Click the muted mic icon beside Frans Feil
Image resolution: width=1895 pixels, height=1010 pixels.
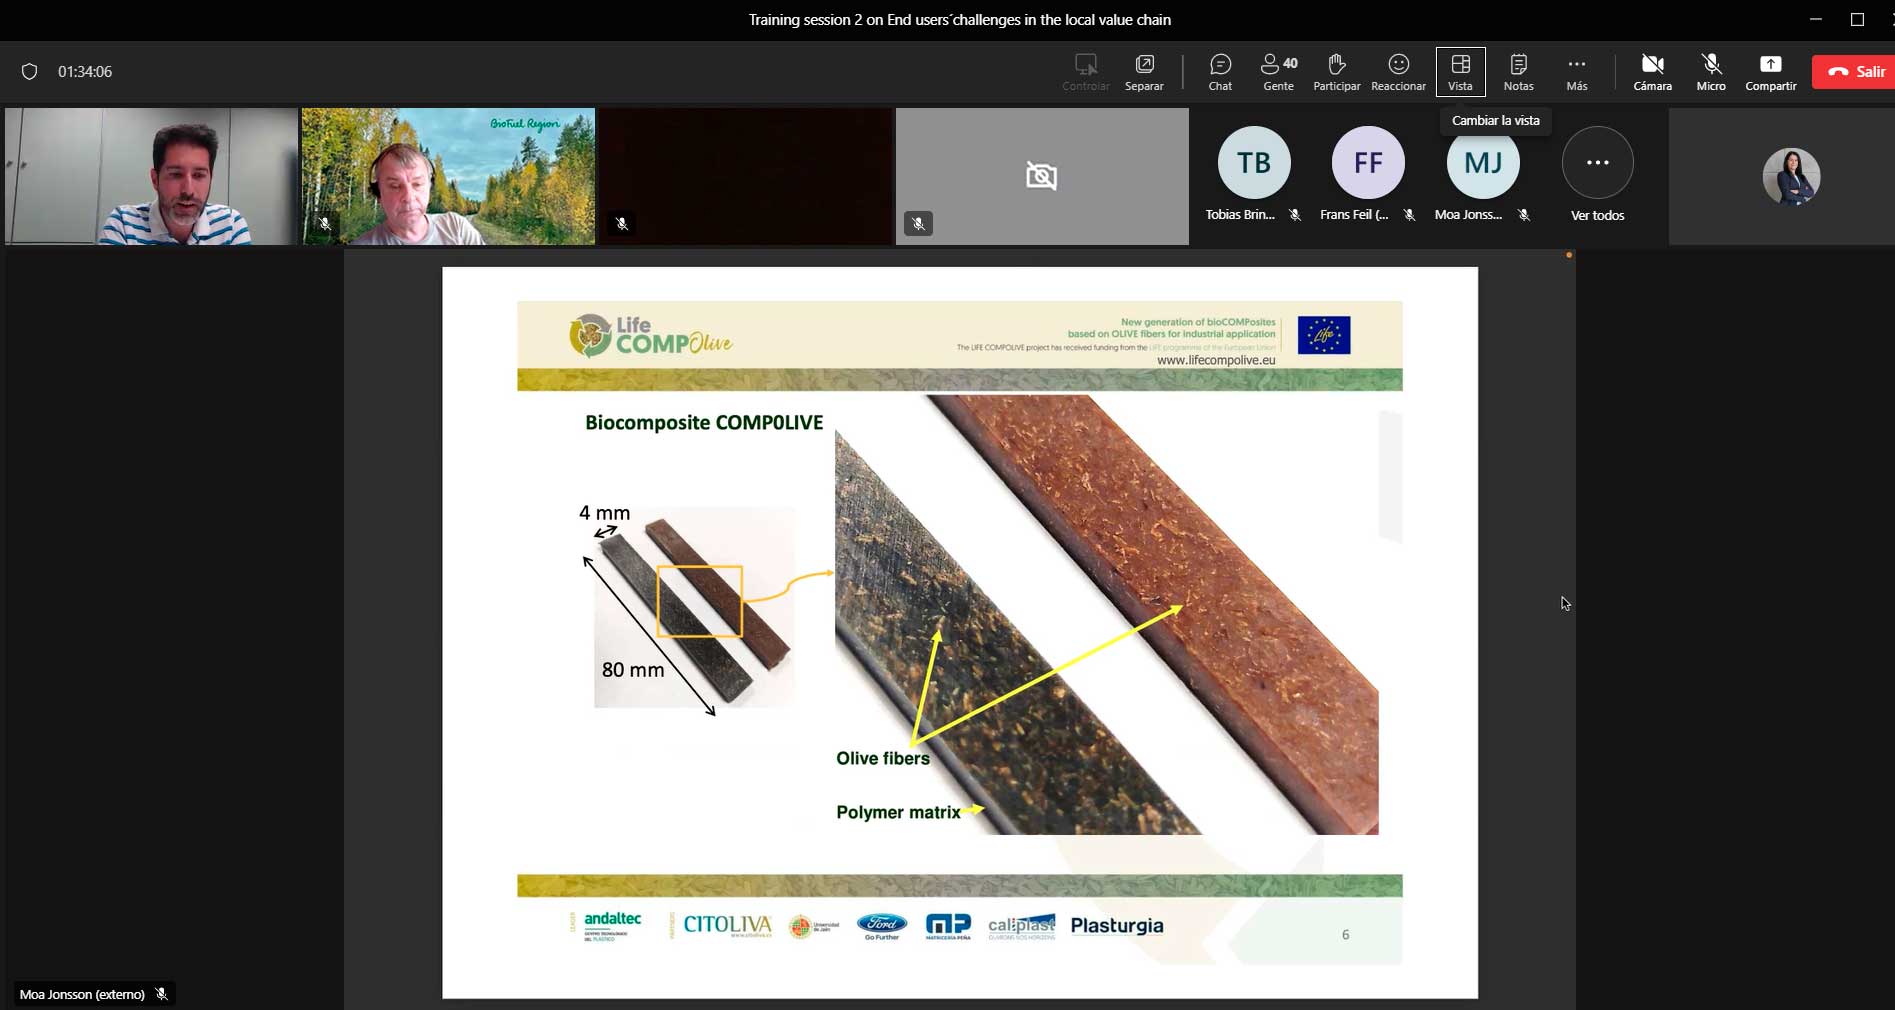[x=1409, y=215]
